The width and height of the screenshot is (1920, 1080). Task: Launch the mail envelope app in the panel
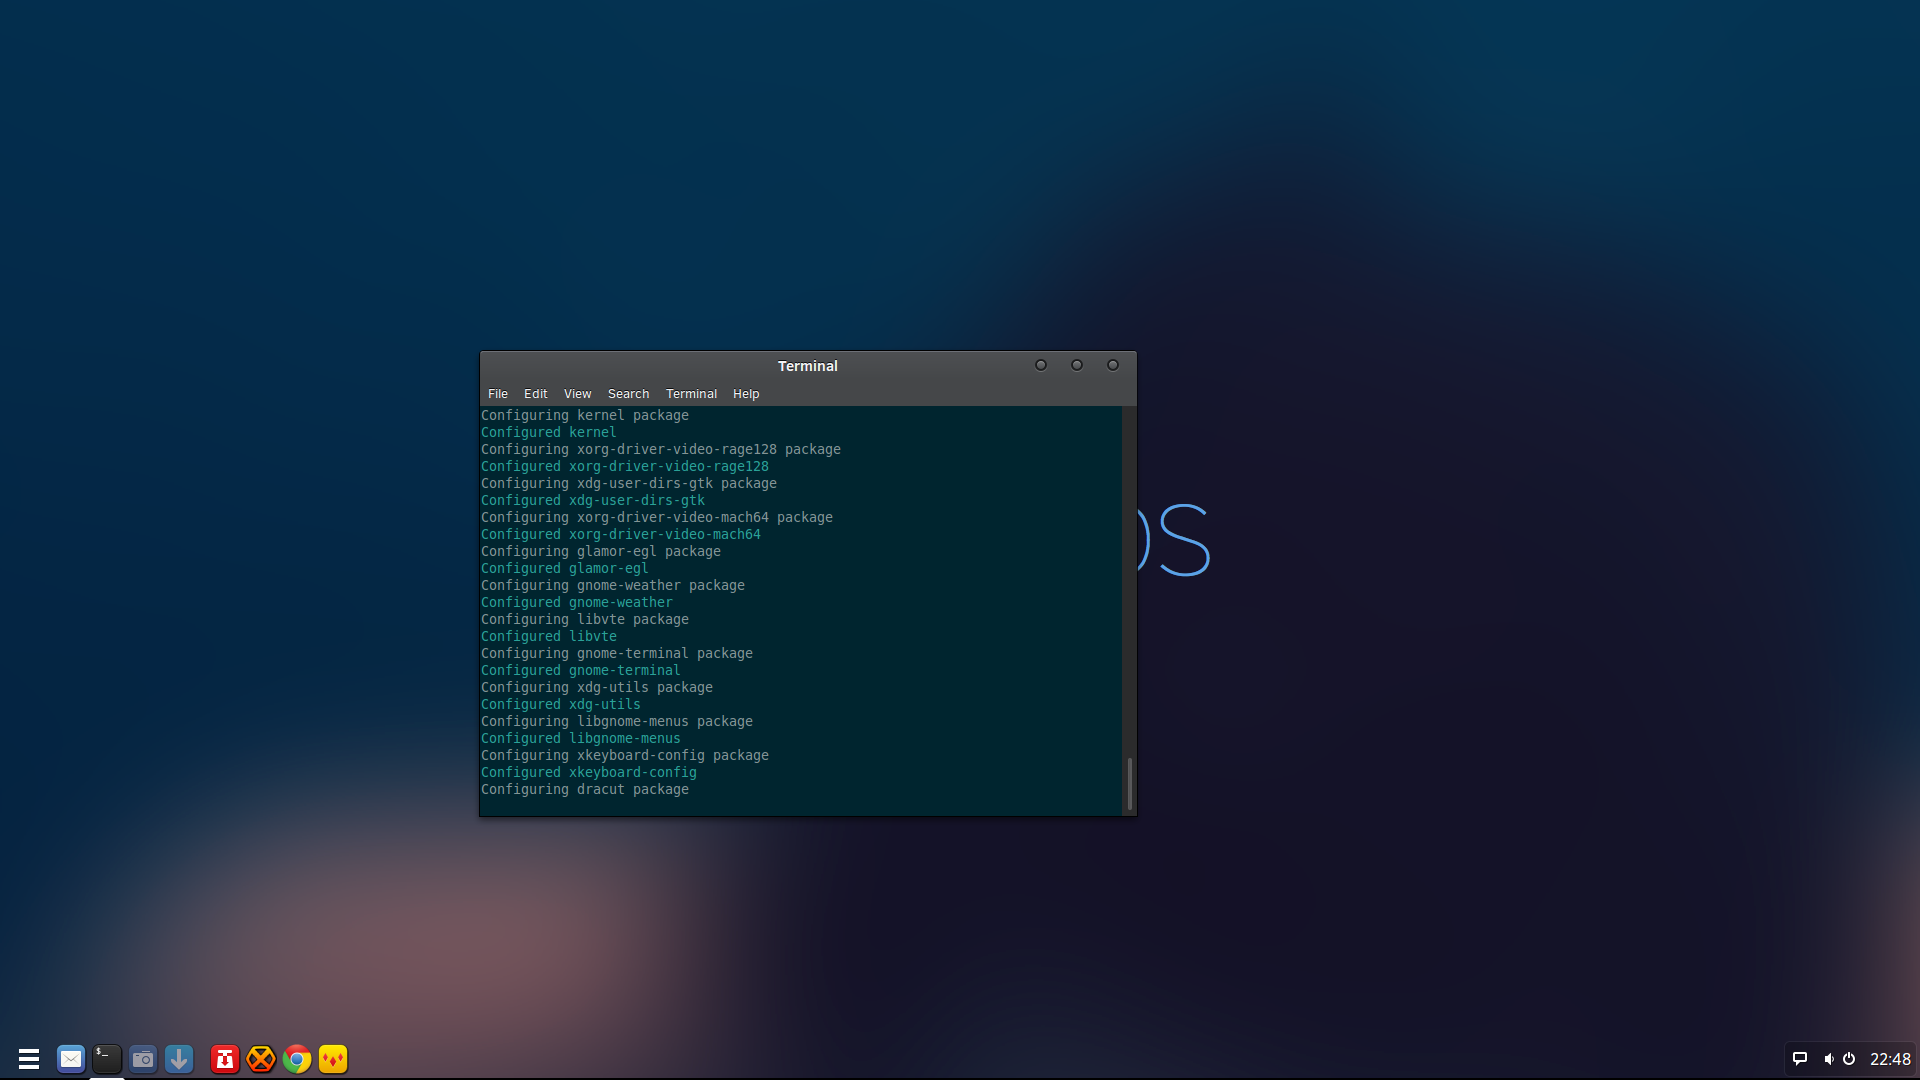tap(71, 1059)
